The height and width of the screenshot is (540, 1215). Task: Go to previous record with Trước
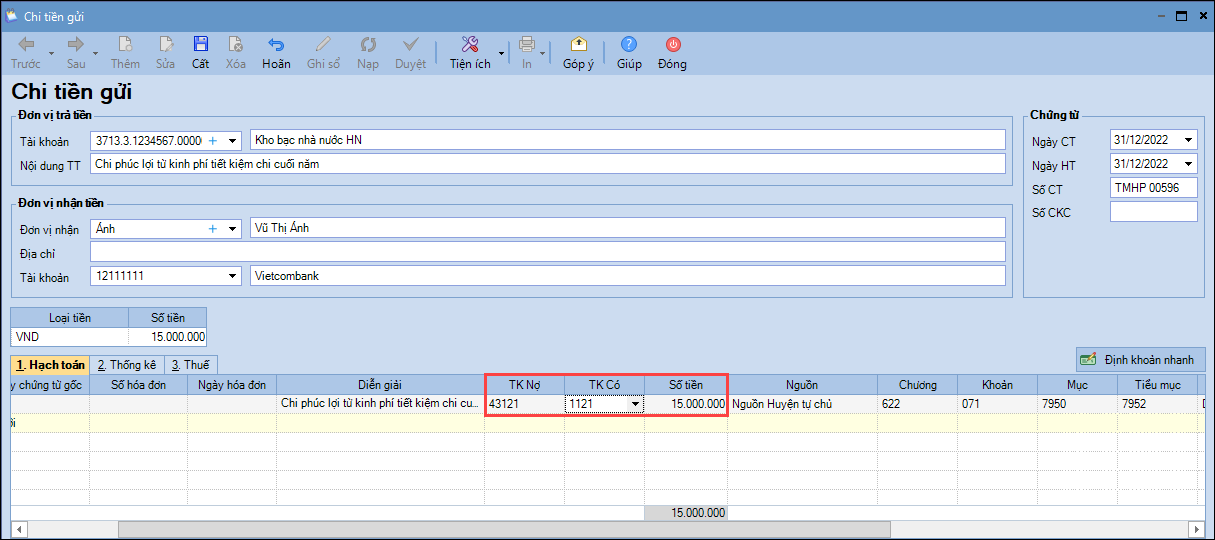(x=26, y=53)
